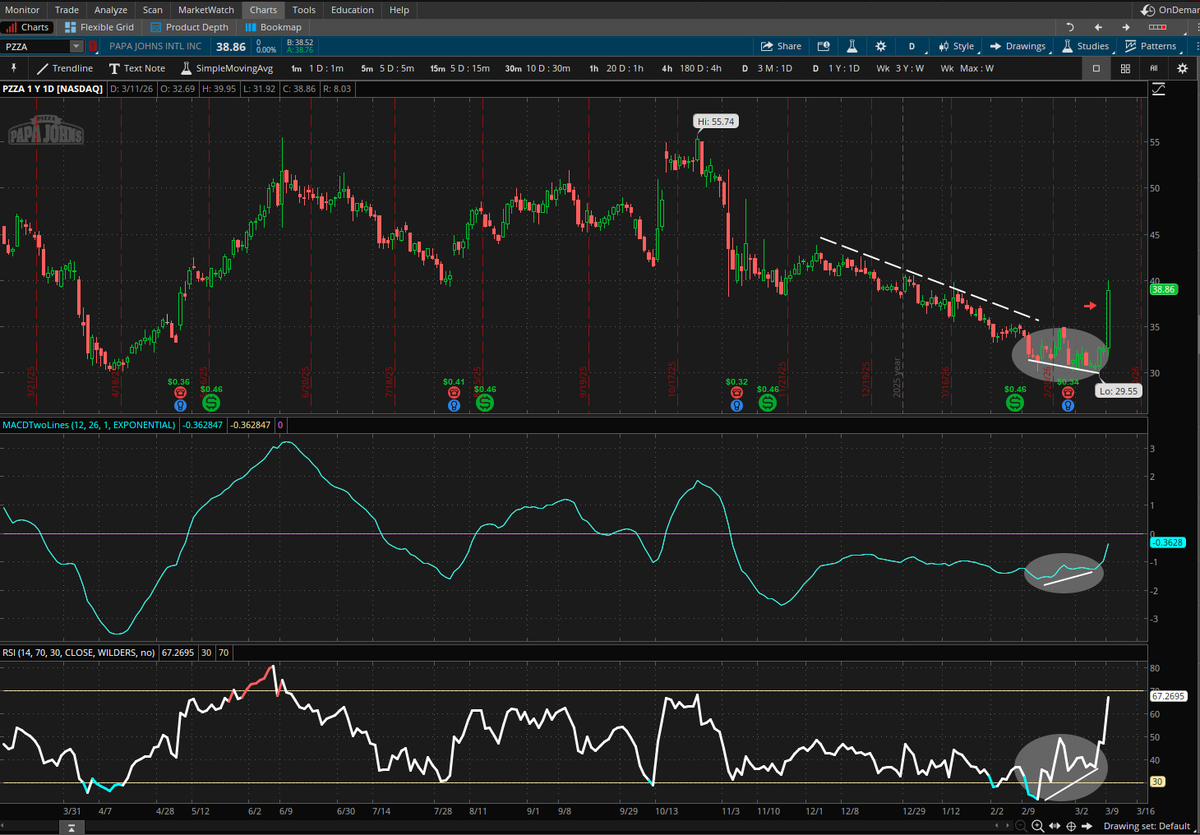Viewport: 1200px width, 835px height.
Task: Open the timeframe toolbar settings gear
Action: 1183,68
